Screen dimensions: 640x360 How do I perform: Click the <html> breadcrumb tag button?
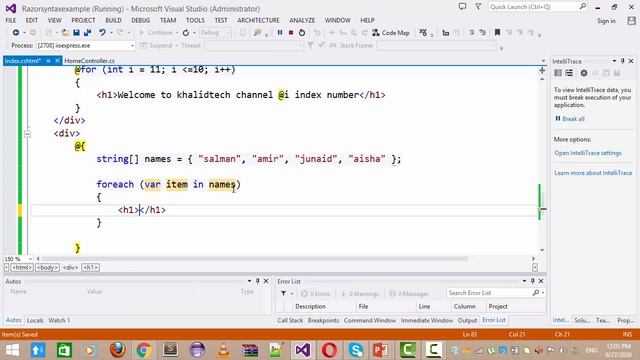[x=22, y=268]
